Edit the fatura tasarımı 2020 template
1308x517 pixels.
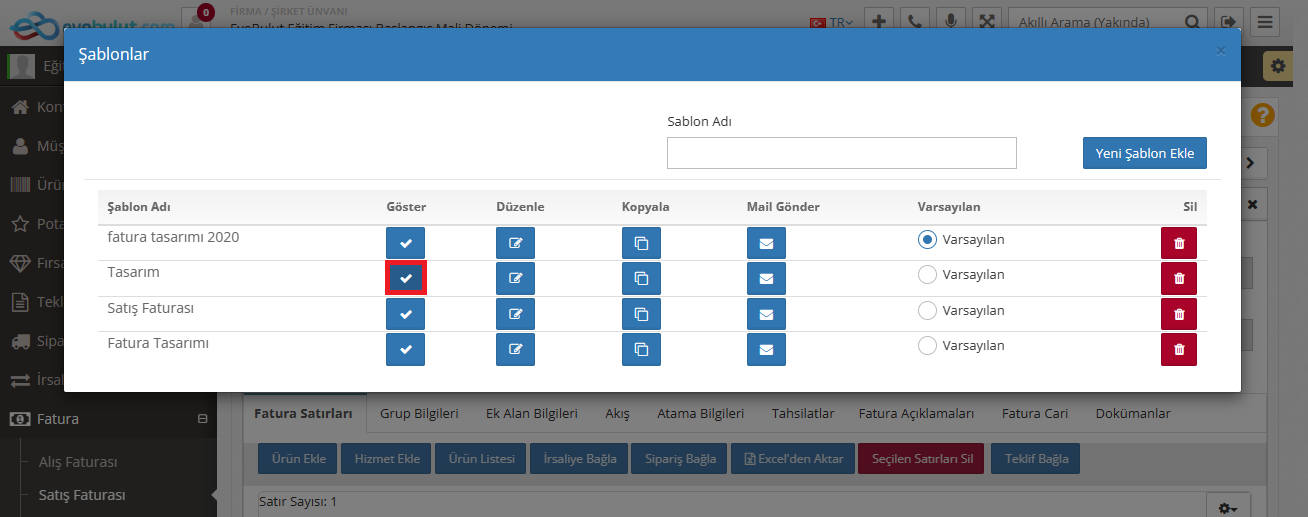(x=515, y=243)
